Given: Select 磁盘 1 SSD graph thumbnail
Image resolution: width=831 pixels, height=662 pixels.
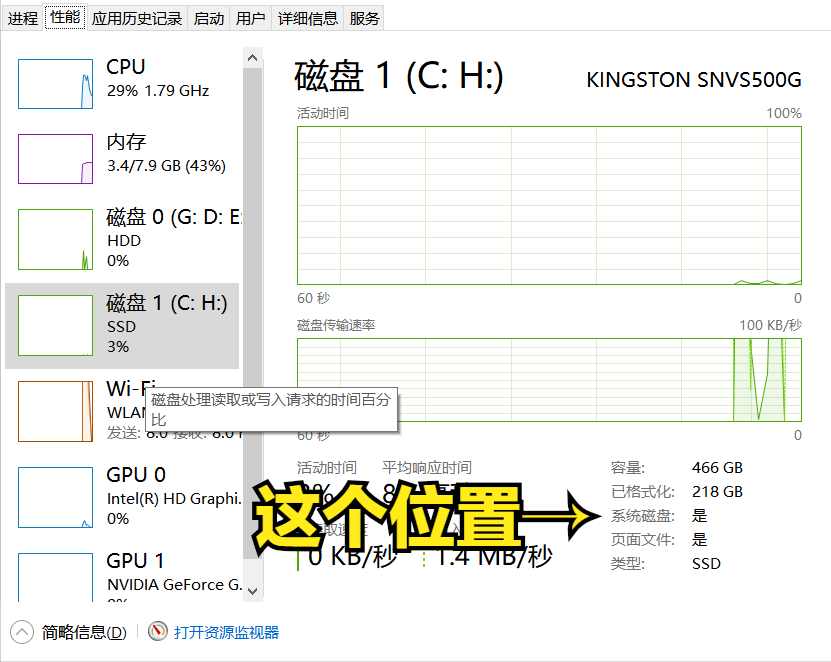Looking at the screenshot, I should (x=56, y=325).
